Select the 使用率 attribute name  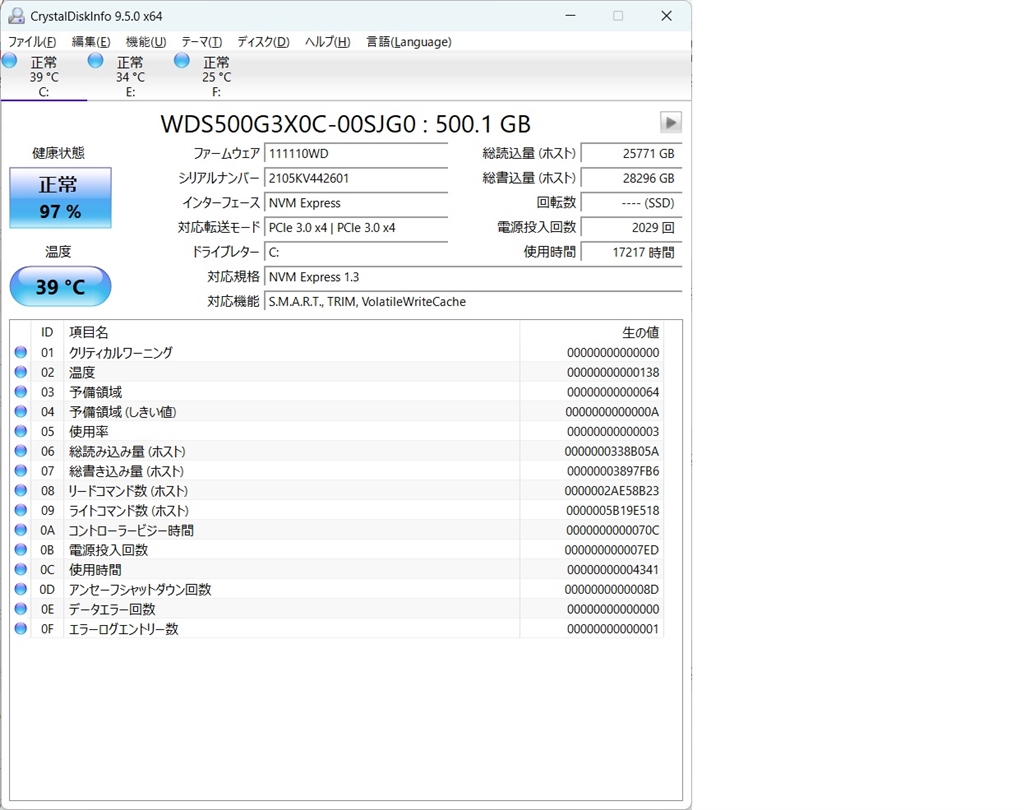coord(89,431)
